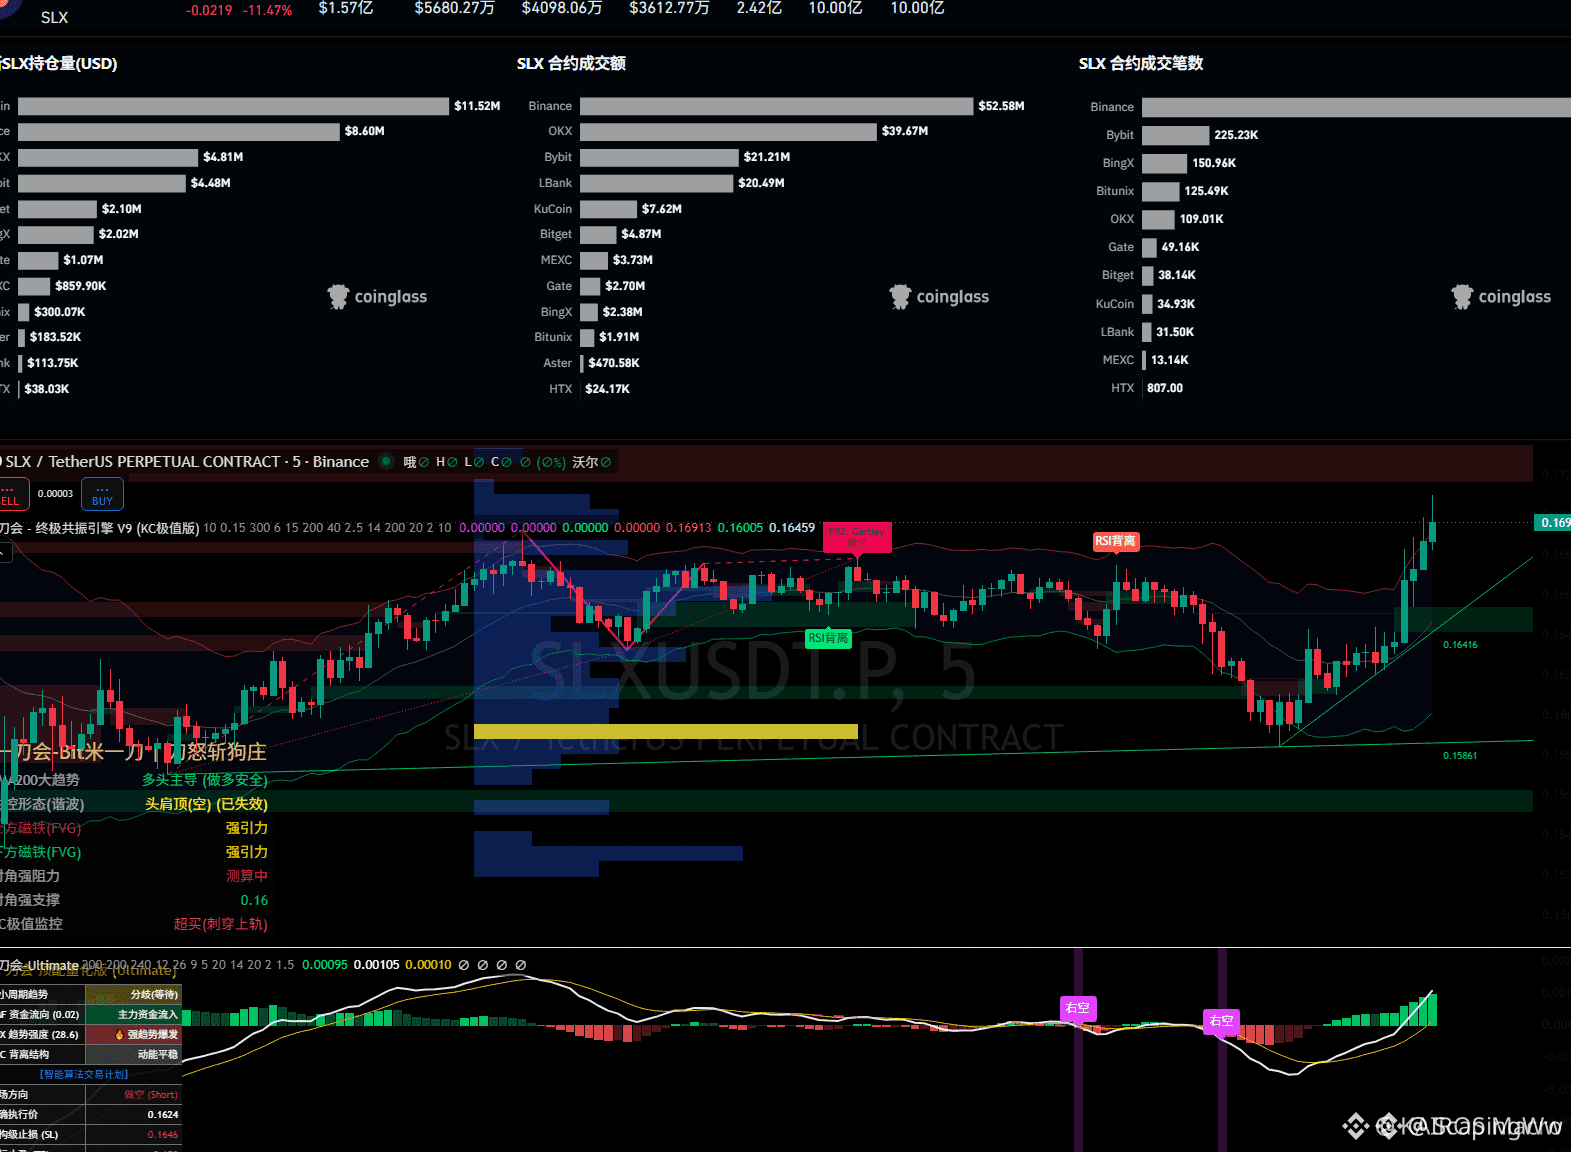Click the $5680.27万 value in the top row
The width and height of the screenshot is (1571, 1152).
[x=455, y=8]
